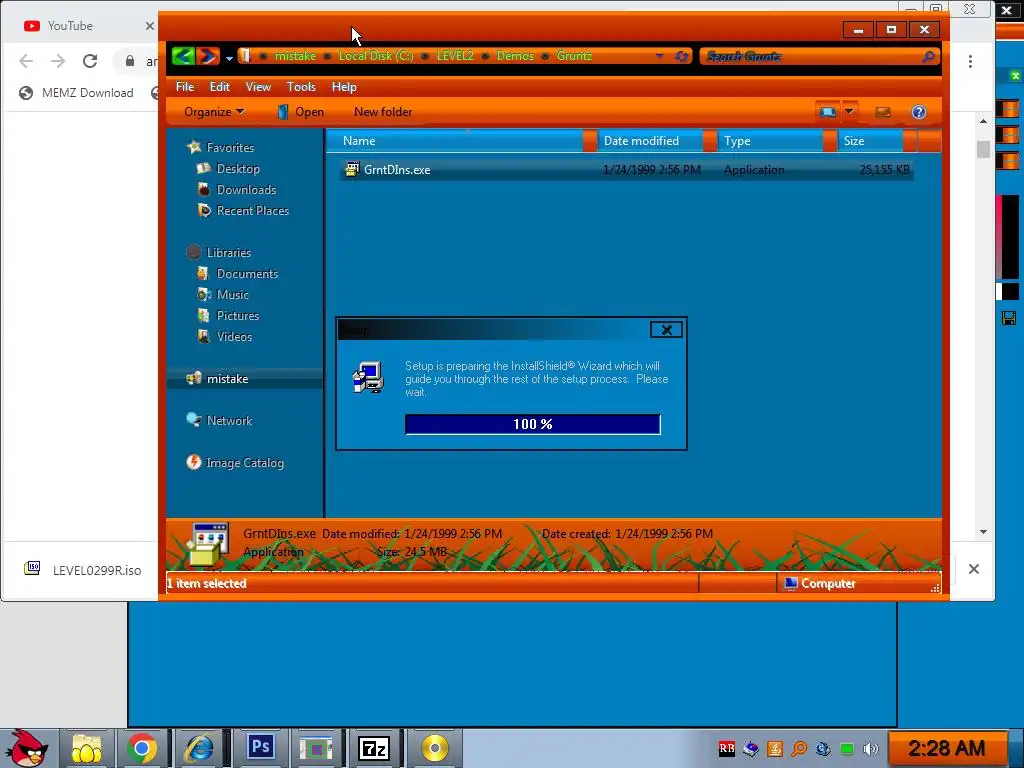Click the 100 % setup progress bar
1024x768 pixels.
pyautogui.click(x=533, y=424)
